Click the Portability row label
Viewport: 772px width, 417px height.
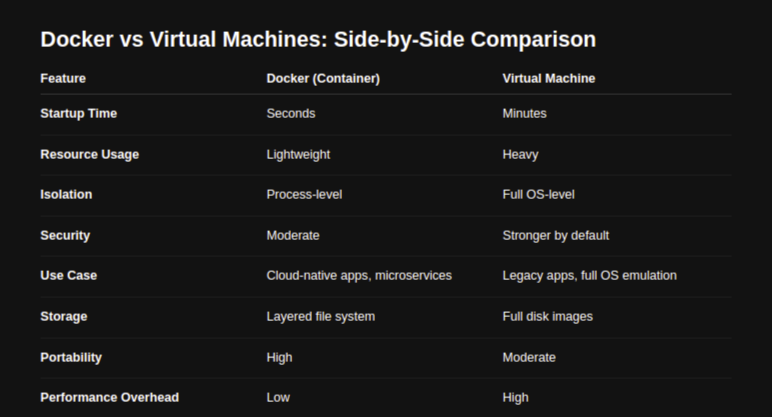click(x=71, y=357)
